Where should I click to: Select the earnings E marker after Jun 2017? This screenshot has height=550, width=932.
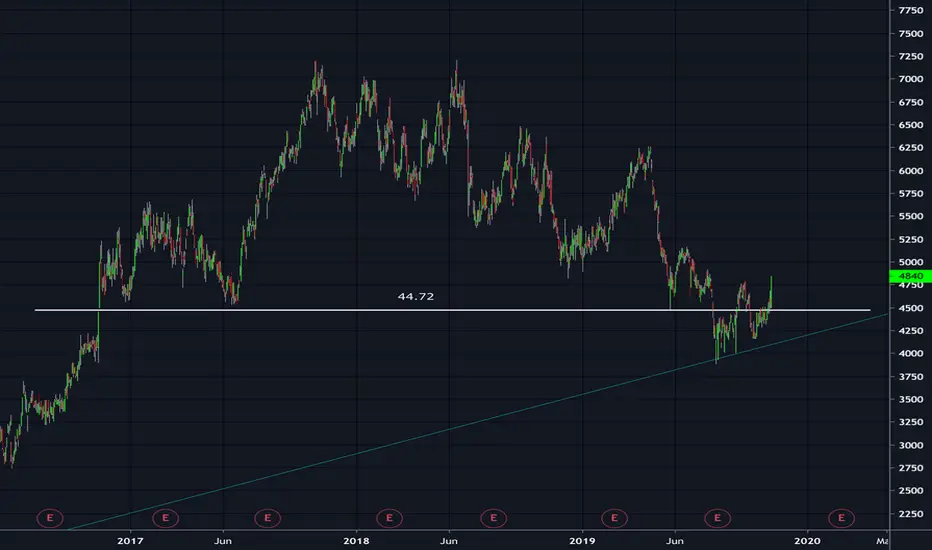[x=267, y=518]
